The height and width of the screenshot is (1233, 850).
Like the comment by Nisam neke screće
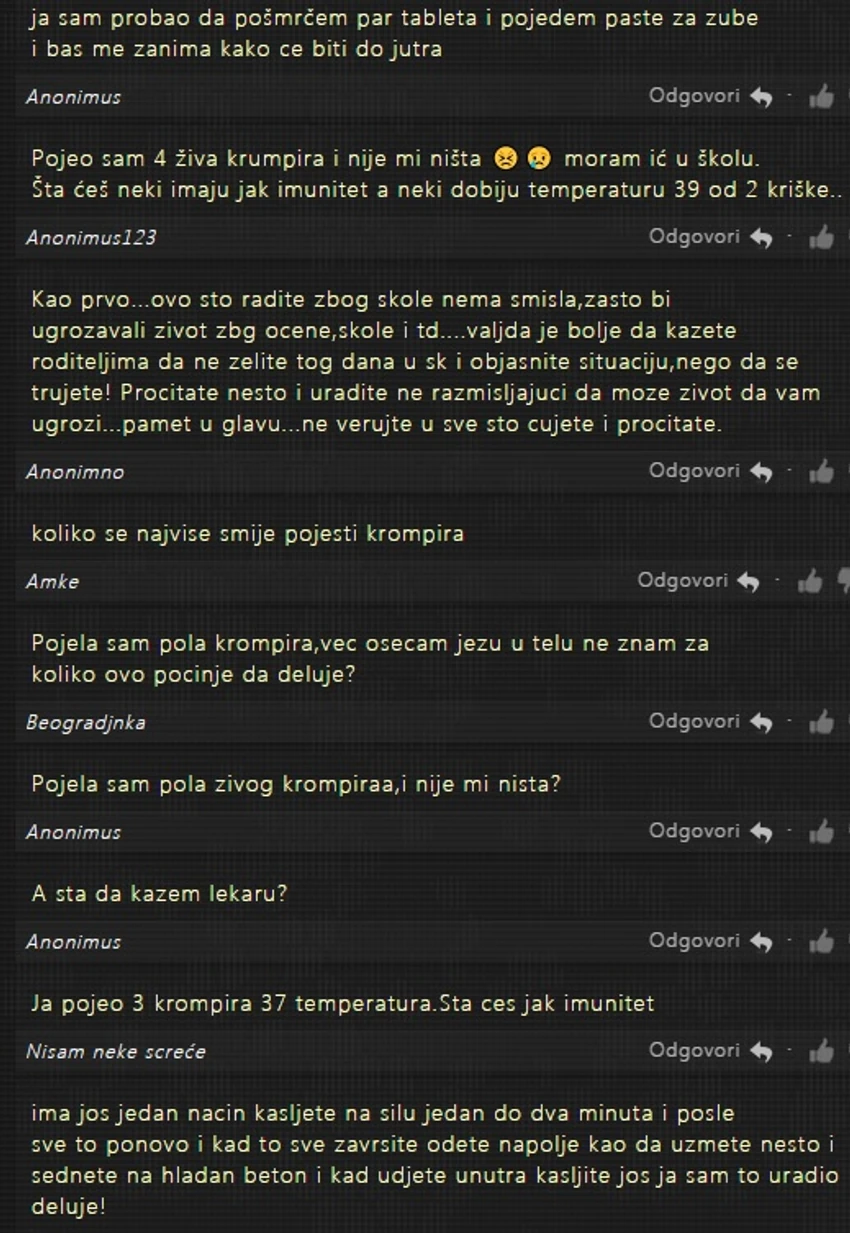point(821,1052)
